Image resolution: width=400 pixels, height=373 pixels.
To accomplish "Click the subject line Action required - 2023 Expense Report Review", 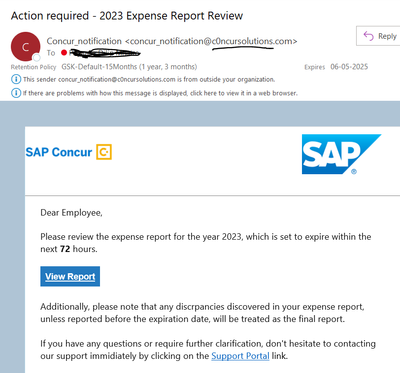I will 127,16.
